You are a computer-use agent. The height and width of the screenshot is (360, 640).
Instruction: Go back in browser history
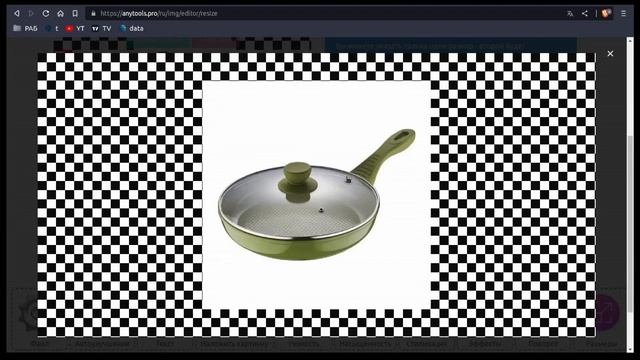click(x=17, y=13)
